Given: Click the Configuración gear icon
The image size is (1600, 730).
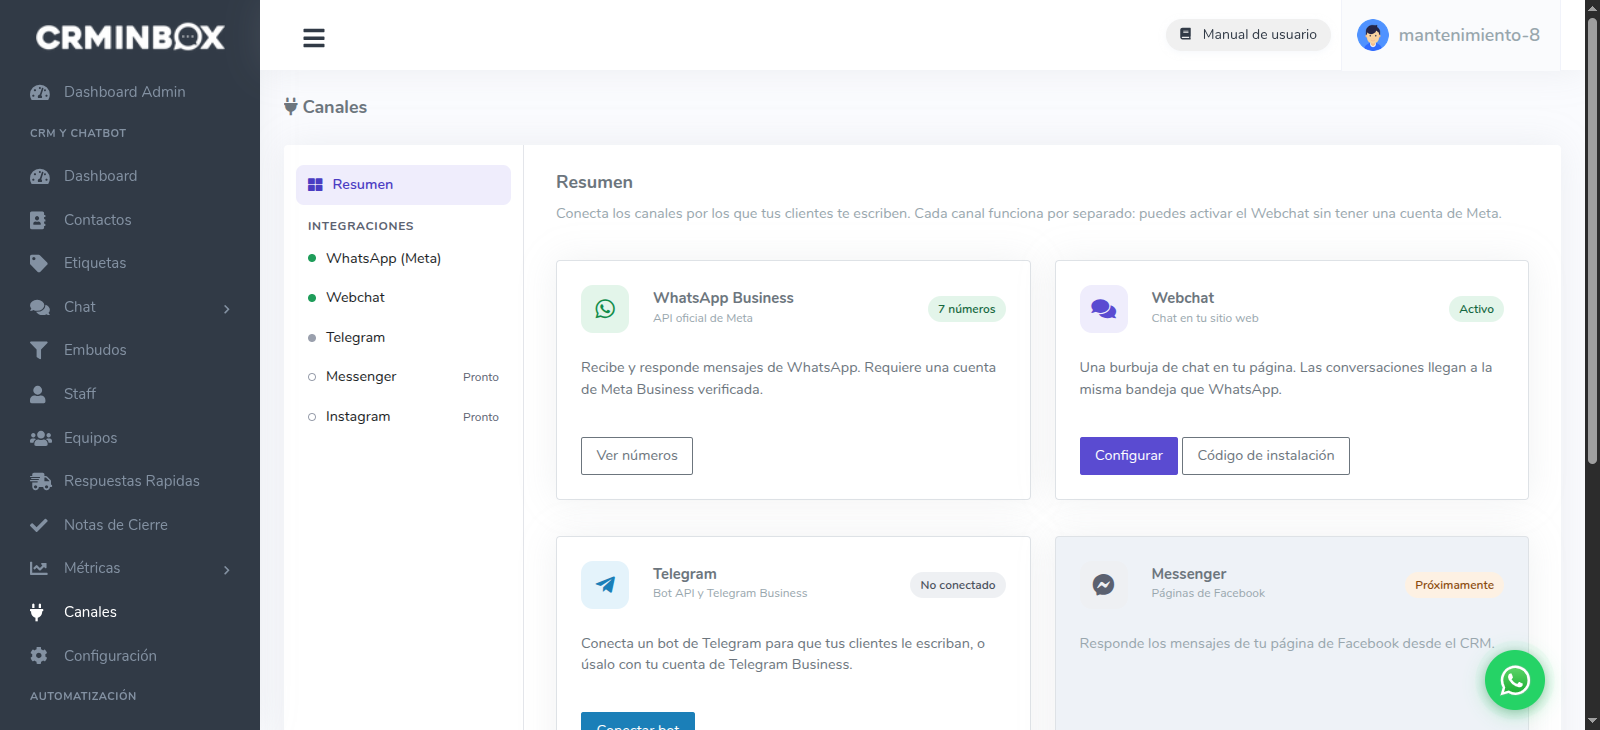Looking at the screenshot, I should coord(39,656).
